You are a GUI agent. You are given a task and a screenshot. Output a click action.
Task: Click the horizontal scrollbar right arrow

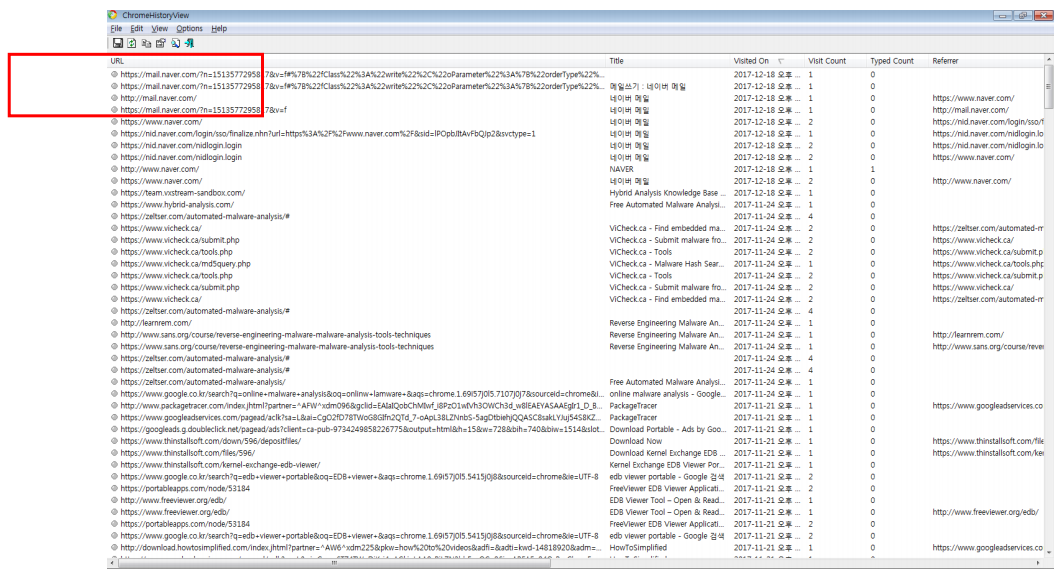point(1039,563)
